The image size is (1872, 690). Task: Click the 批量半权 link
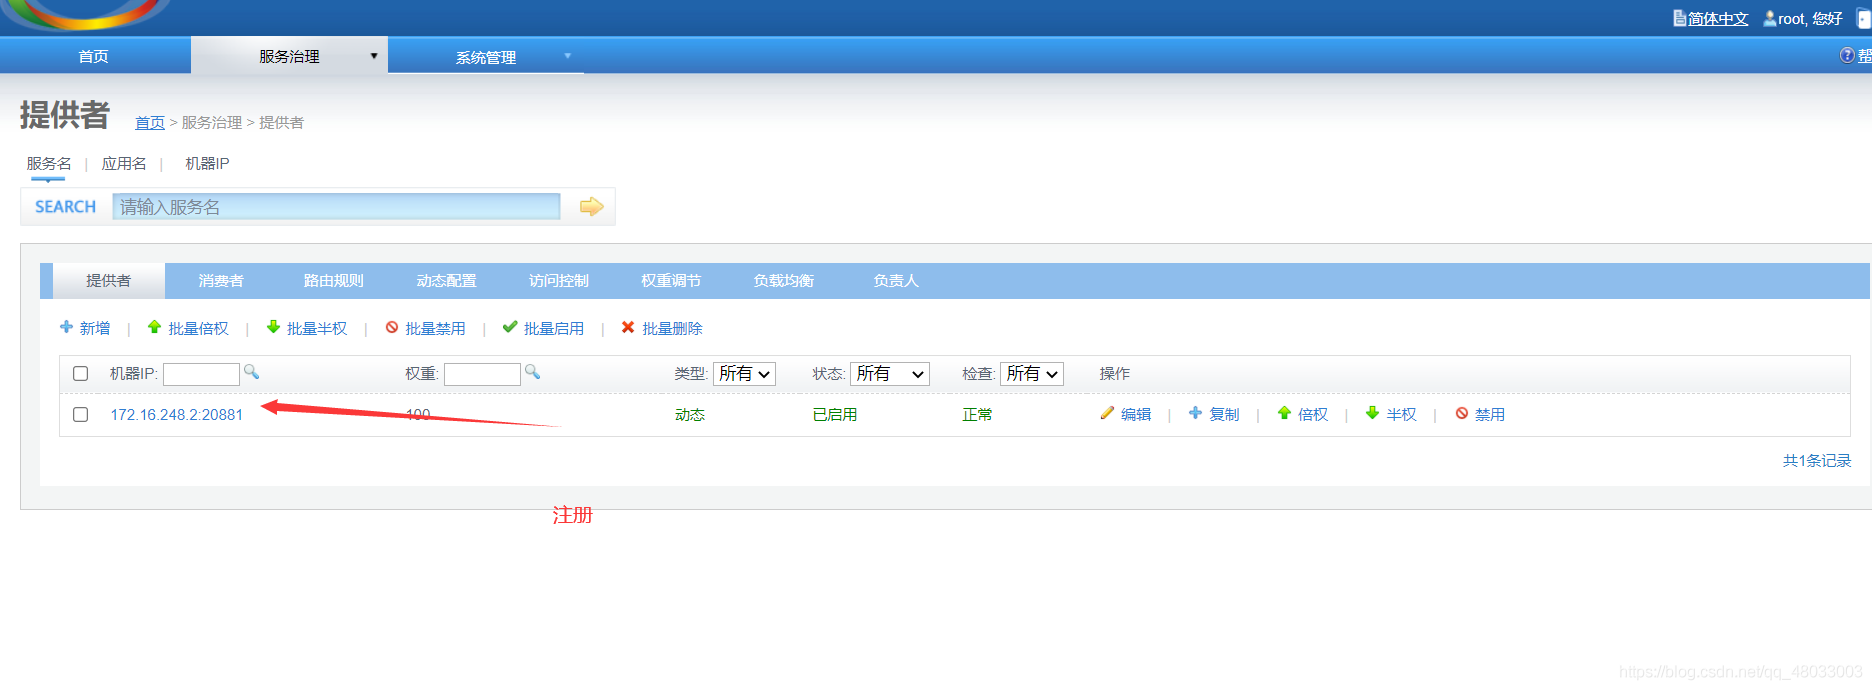[317, 328]
